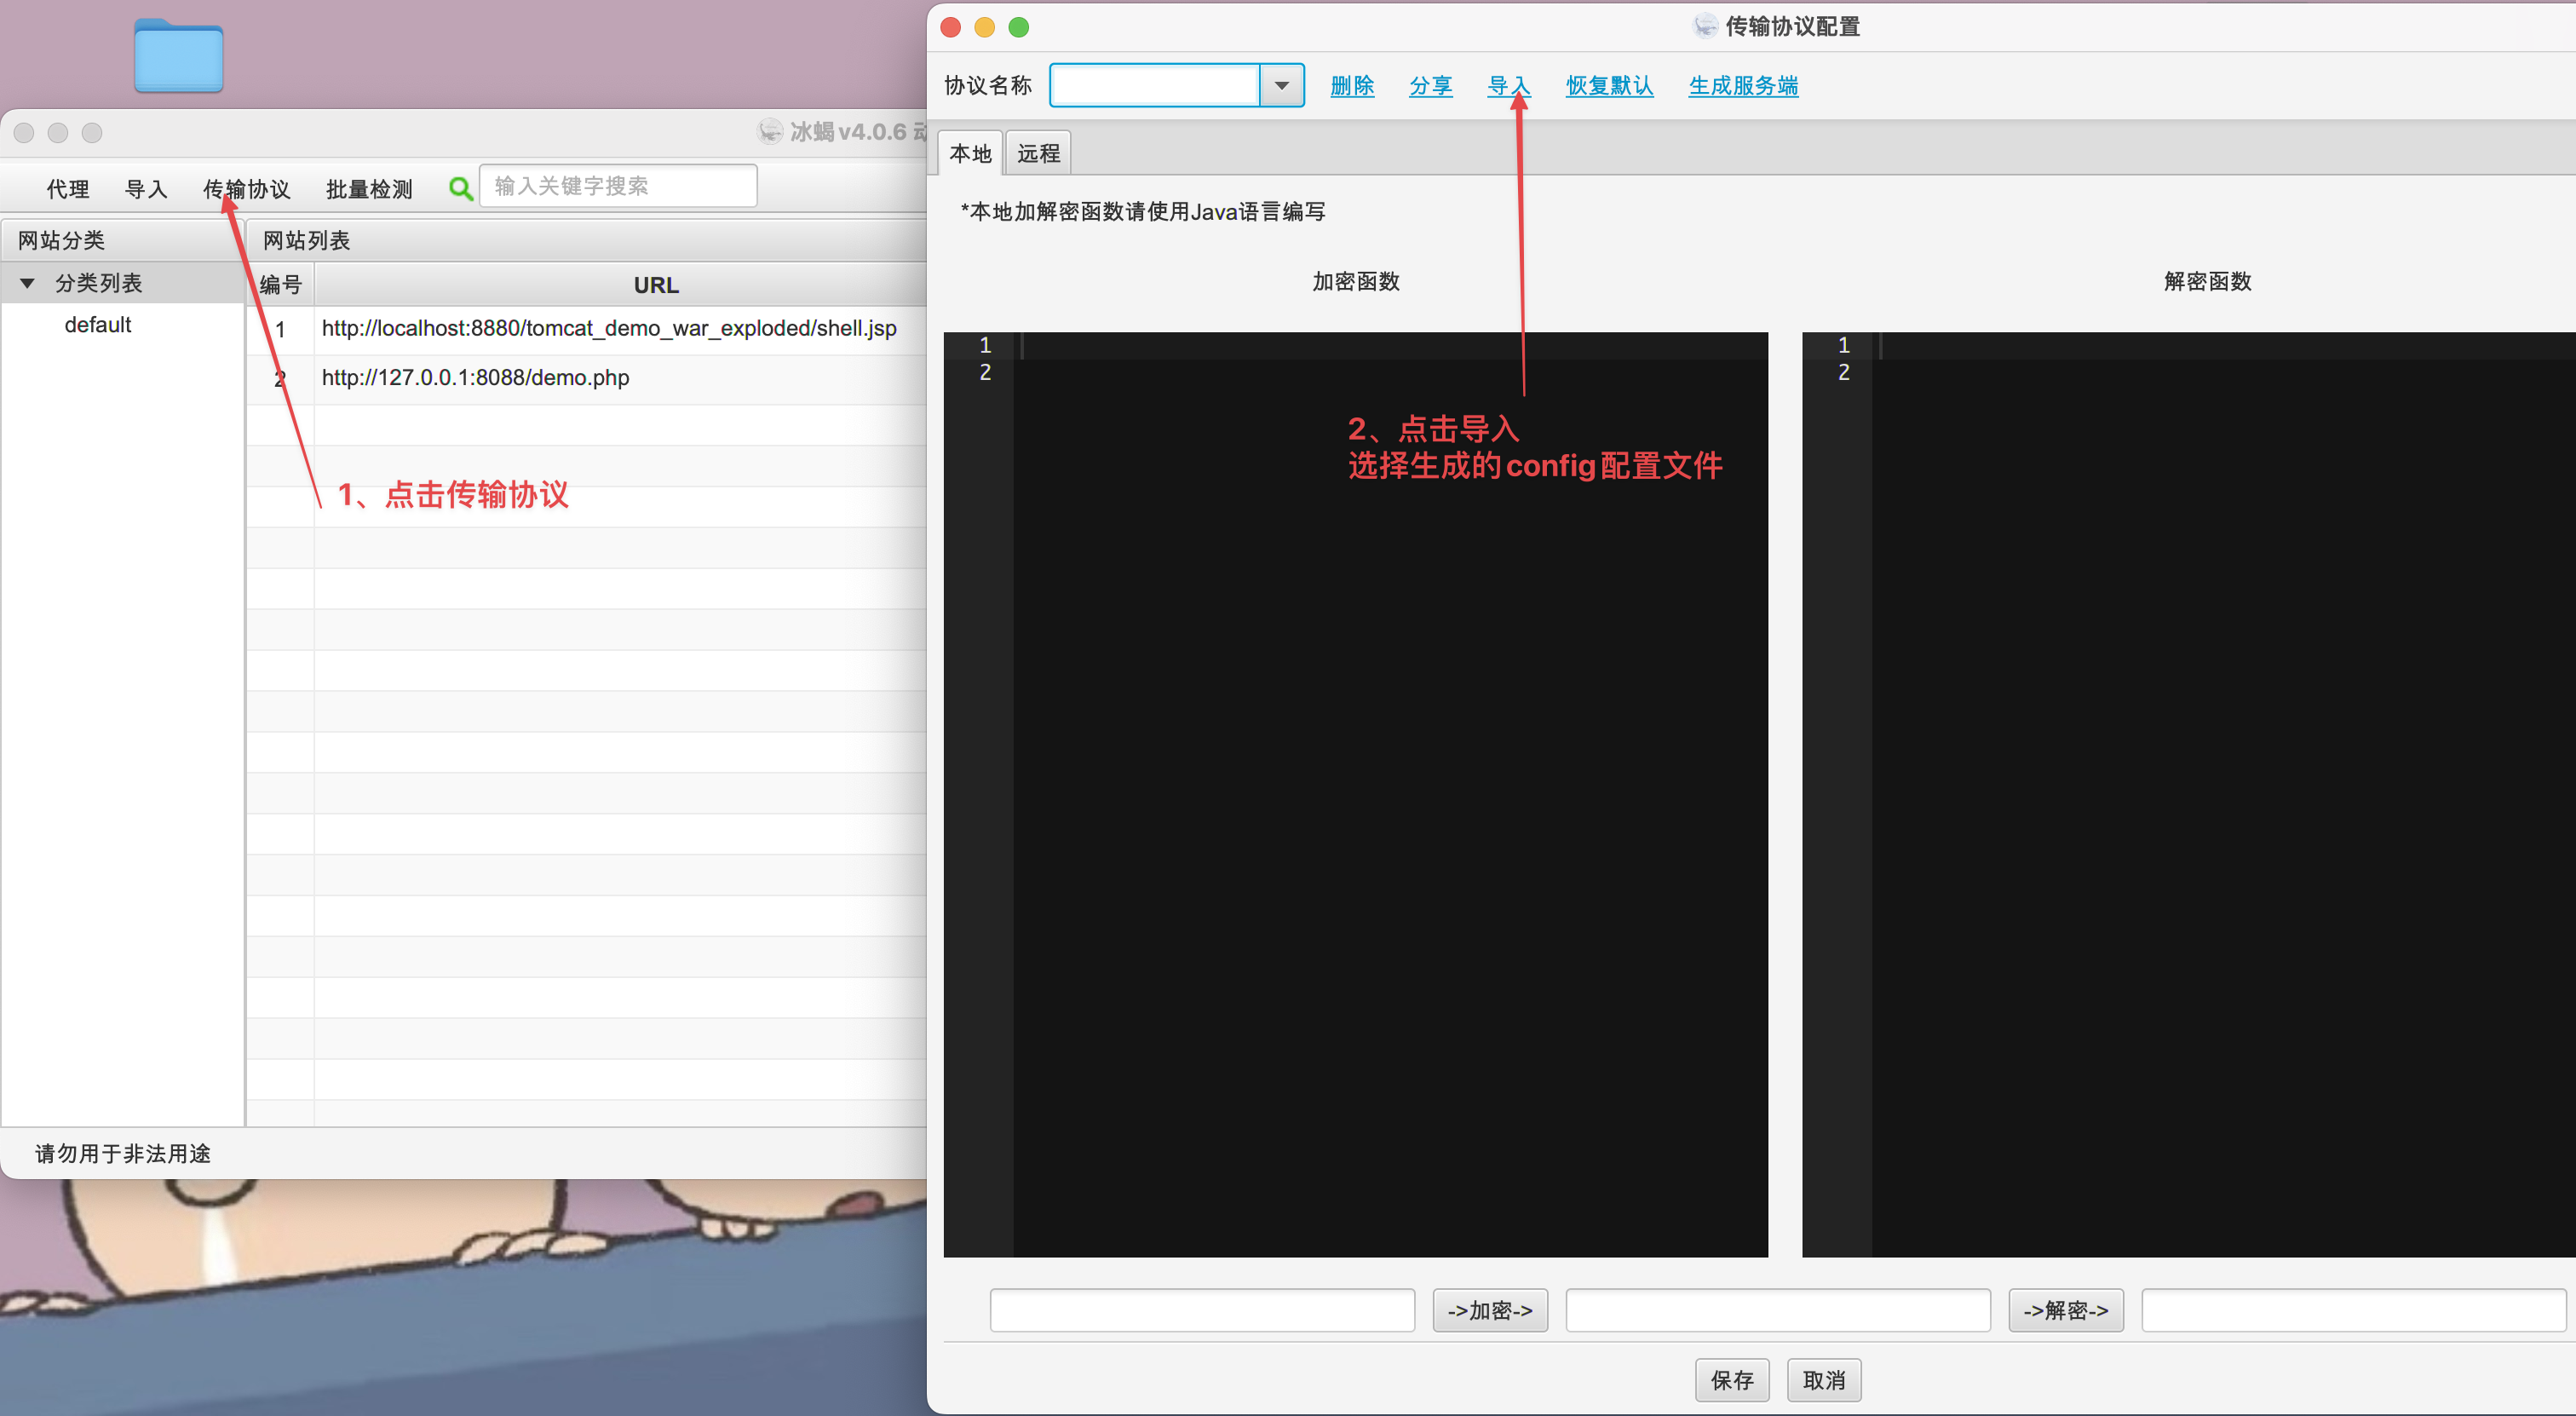Select the 本地 tab
This screenshot has height=1416, width=2576.
970,154
